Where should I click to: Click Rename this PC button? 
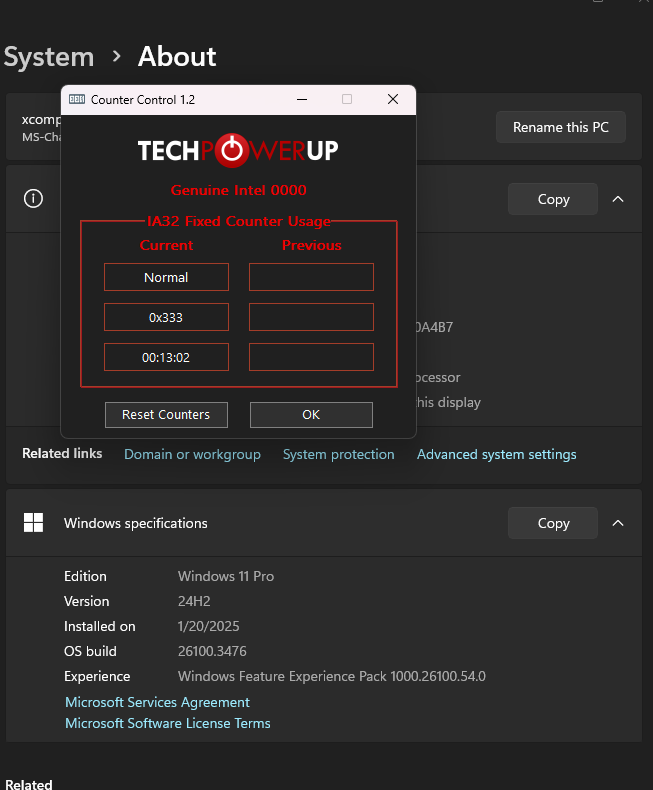[x=561, y=127]
